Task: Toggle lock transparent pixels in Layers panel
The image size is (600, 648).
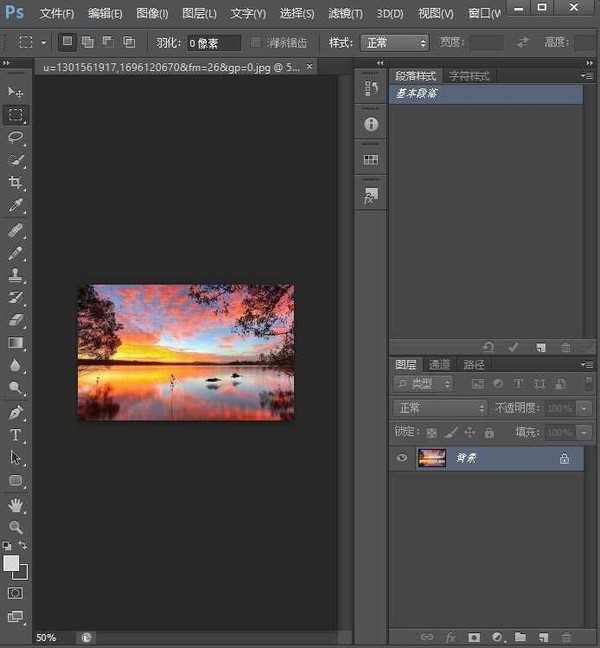Action: pos(432,433)
